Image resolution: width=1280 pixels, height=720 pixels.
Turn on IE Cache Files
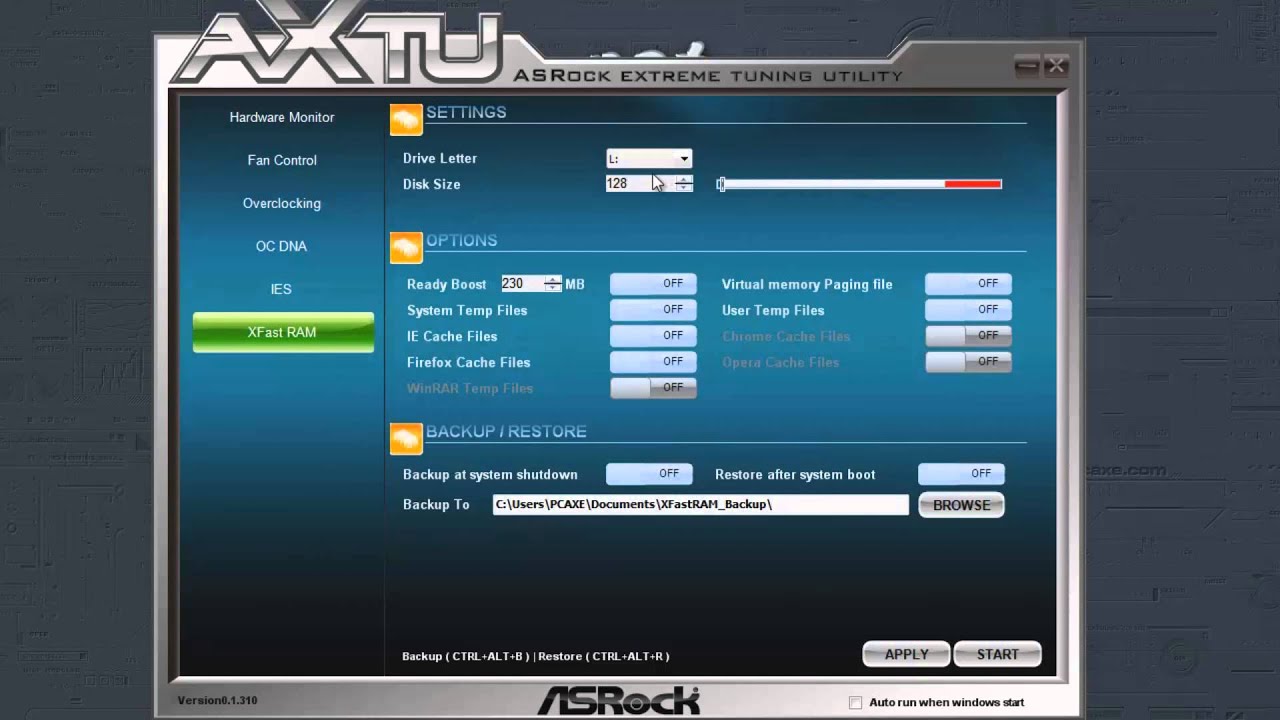coord(653,336)
